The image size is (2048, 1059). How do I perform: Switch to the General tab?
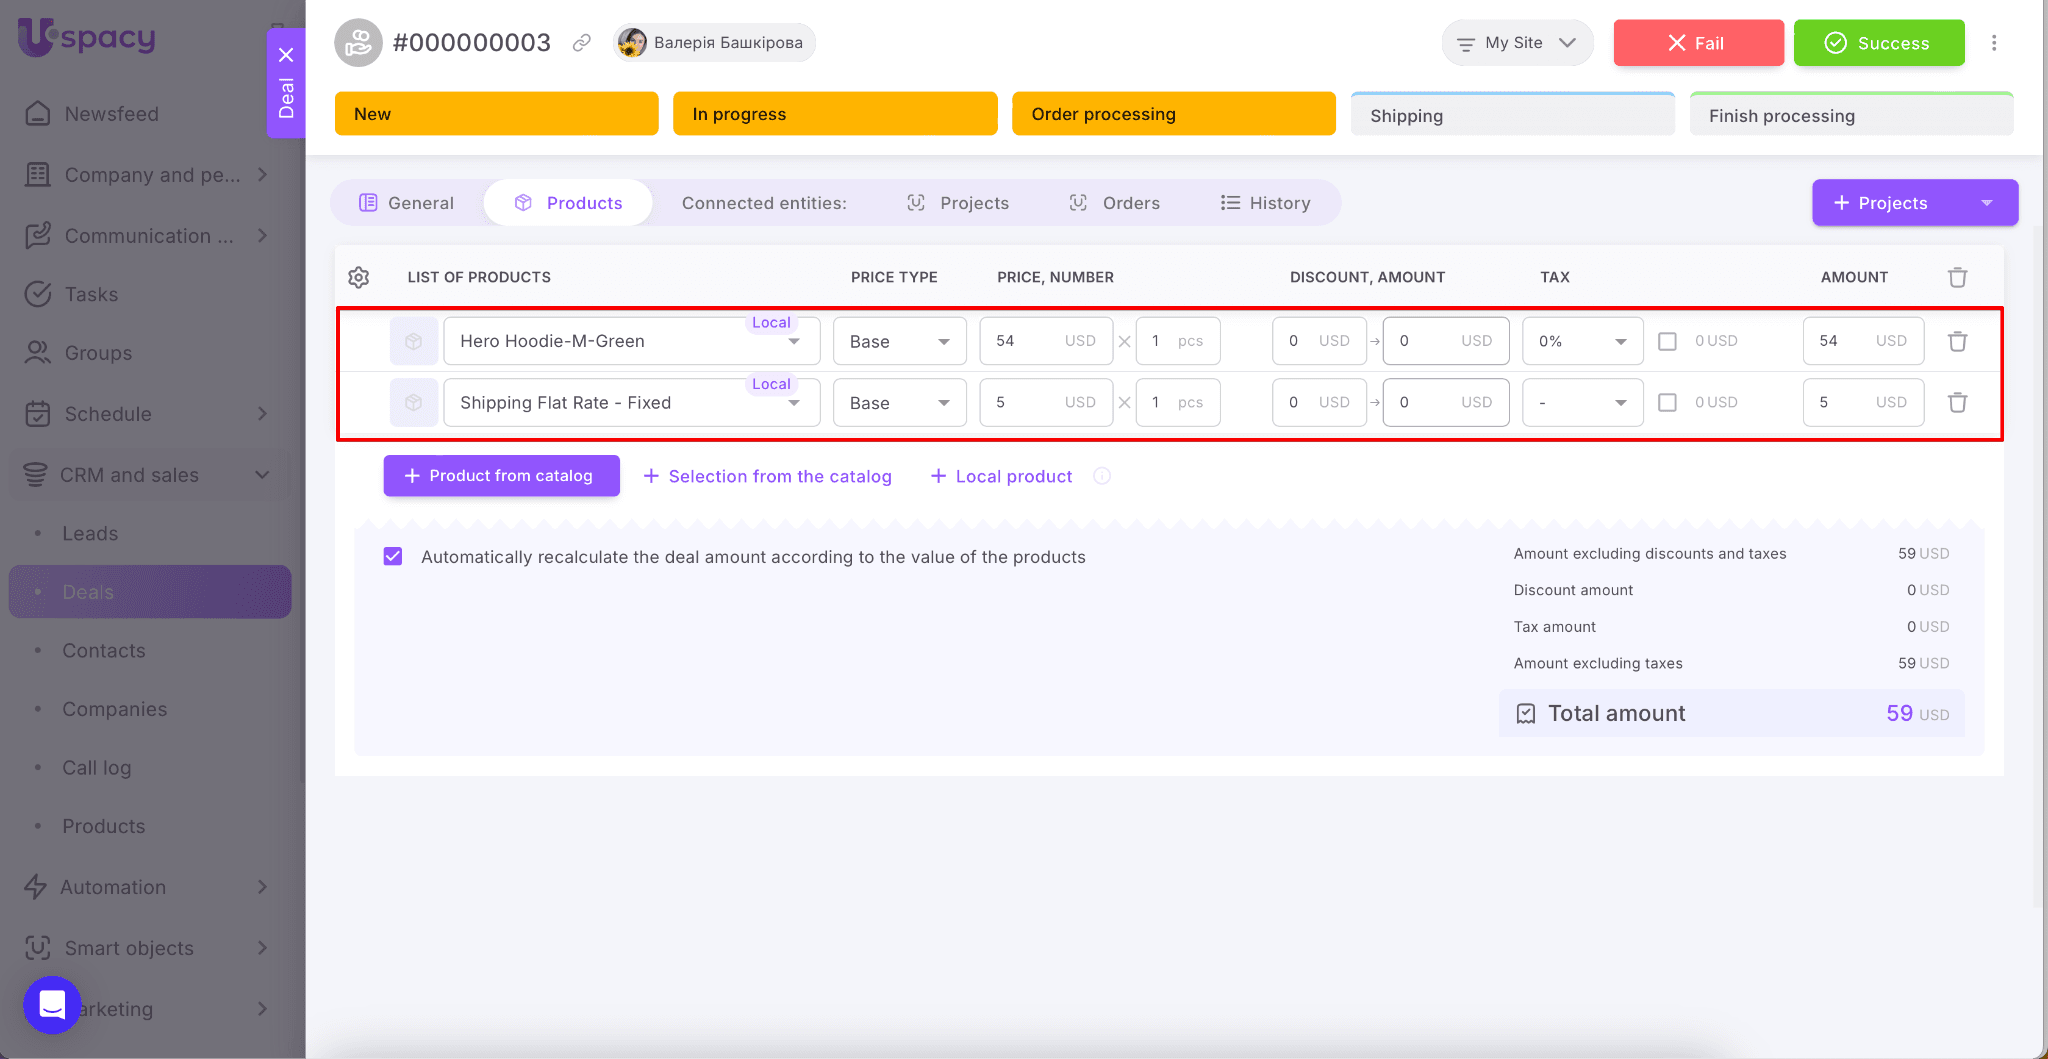(407, 203)
